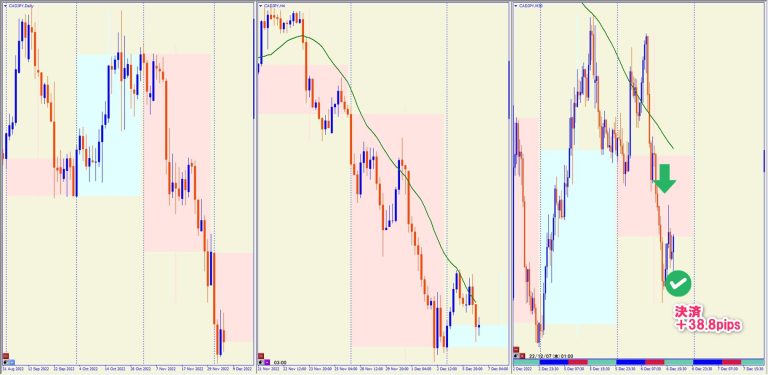Viewport: 768px width, 375px height.
Task: Click dark red icon beside 22/12/07 timestamp
Action: point(522,356)
